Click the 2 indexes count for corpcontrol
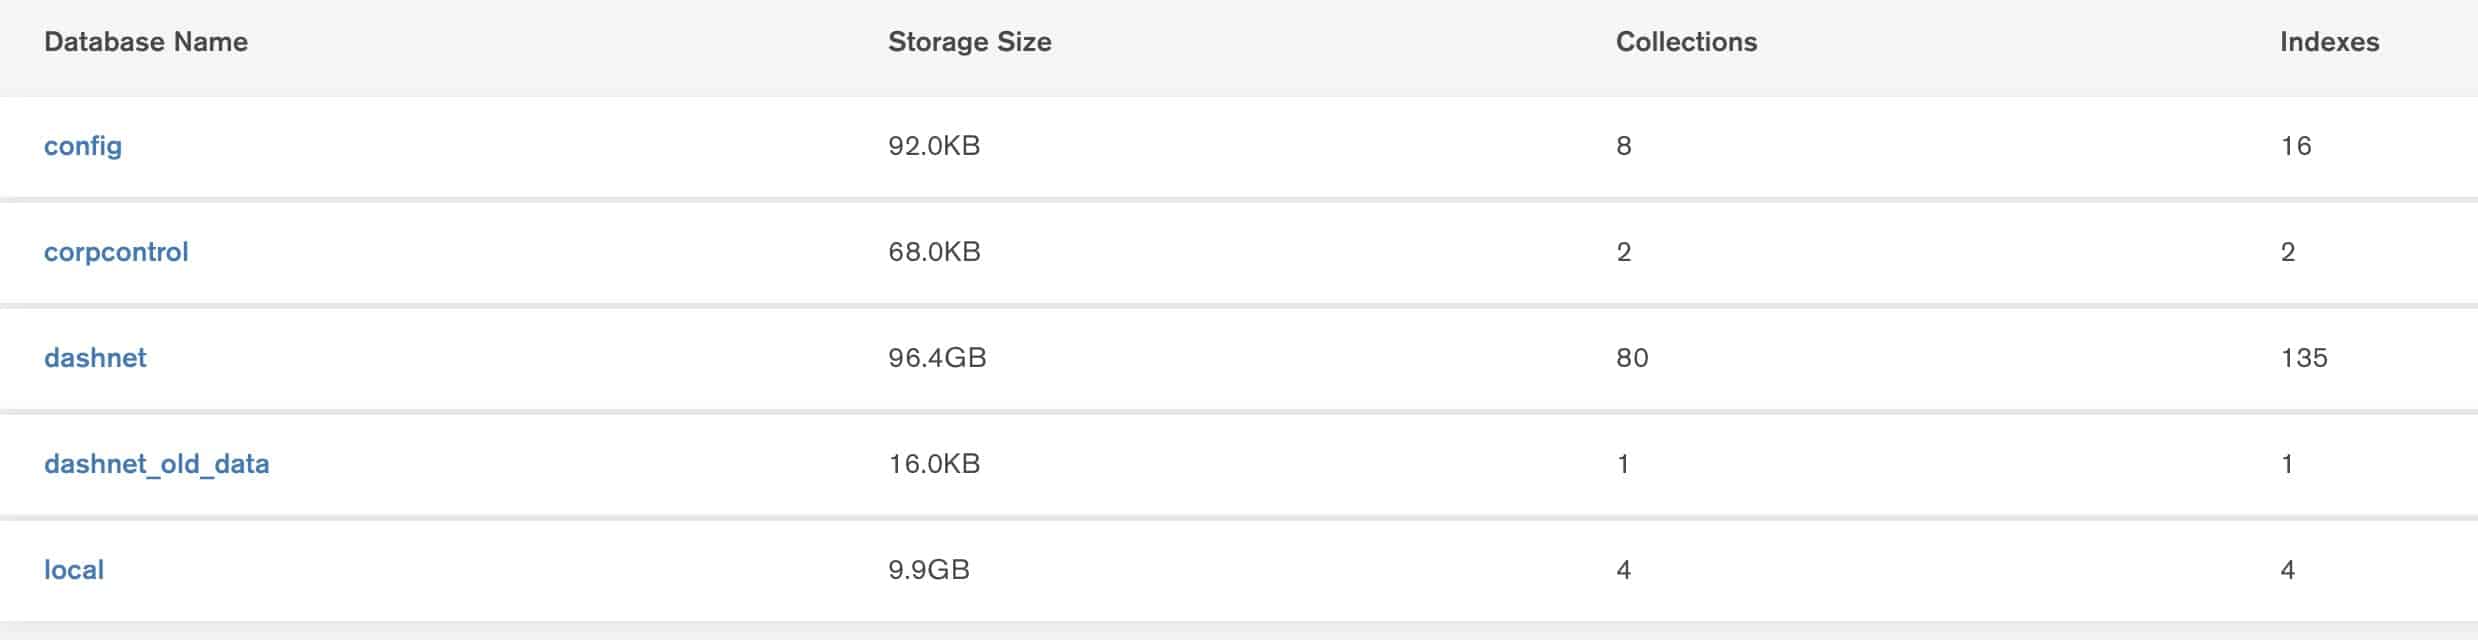 (2288, 252)
